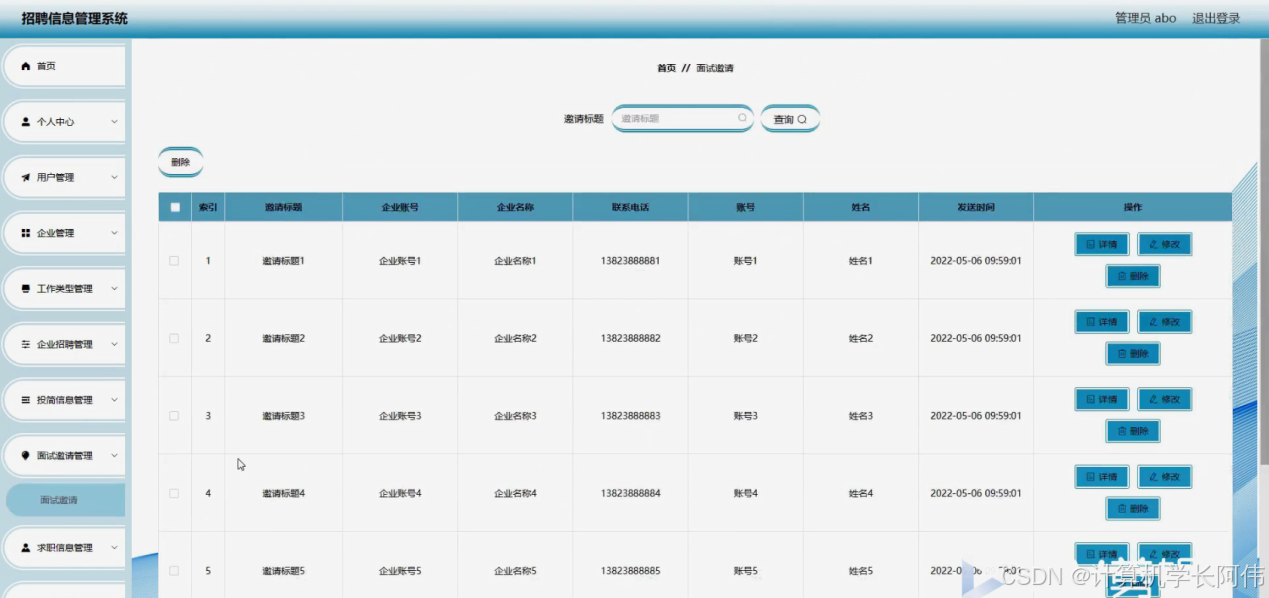Screen dimensions: 1269x598
Task: Click the 招聘信息管理系统 title
Action: [x=75, y=18]
